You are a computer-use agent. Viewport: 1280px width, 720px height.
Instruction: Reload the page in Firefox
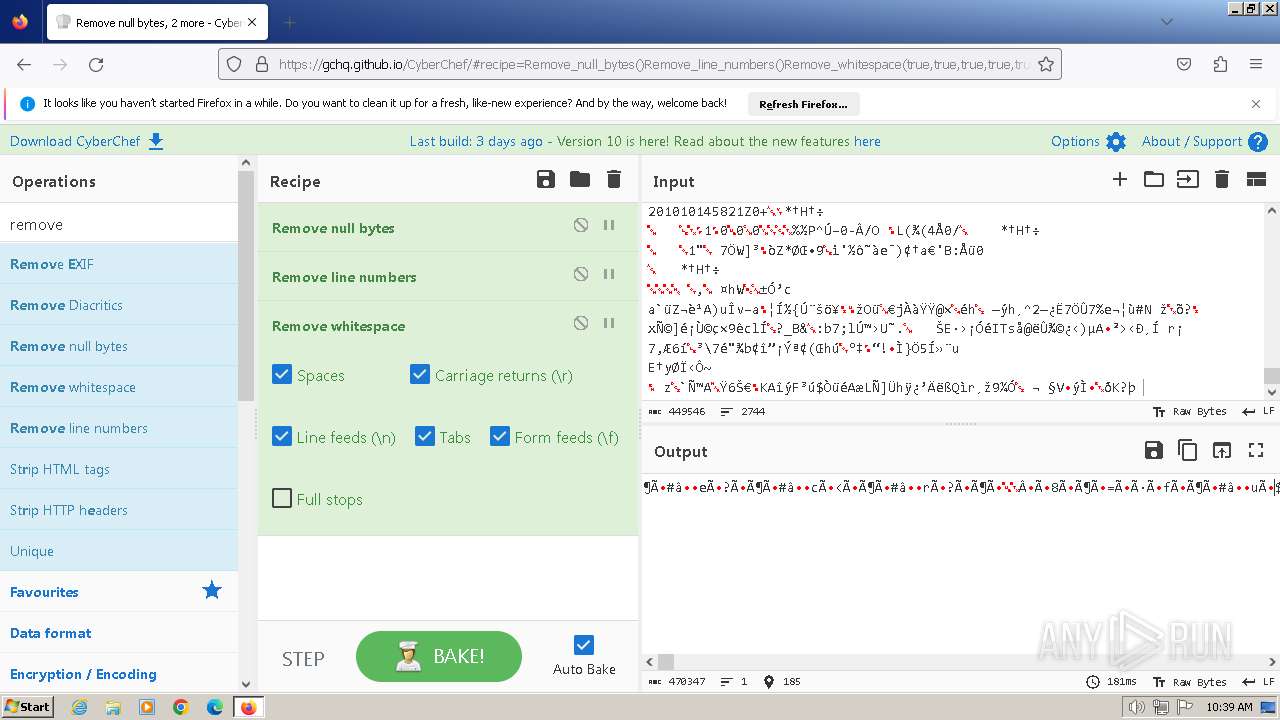(96, 64)
